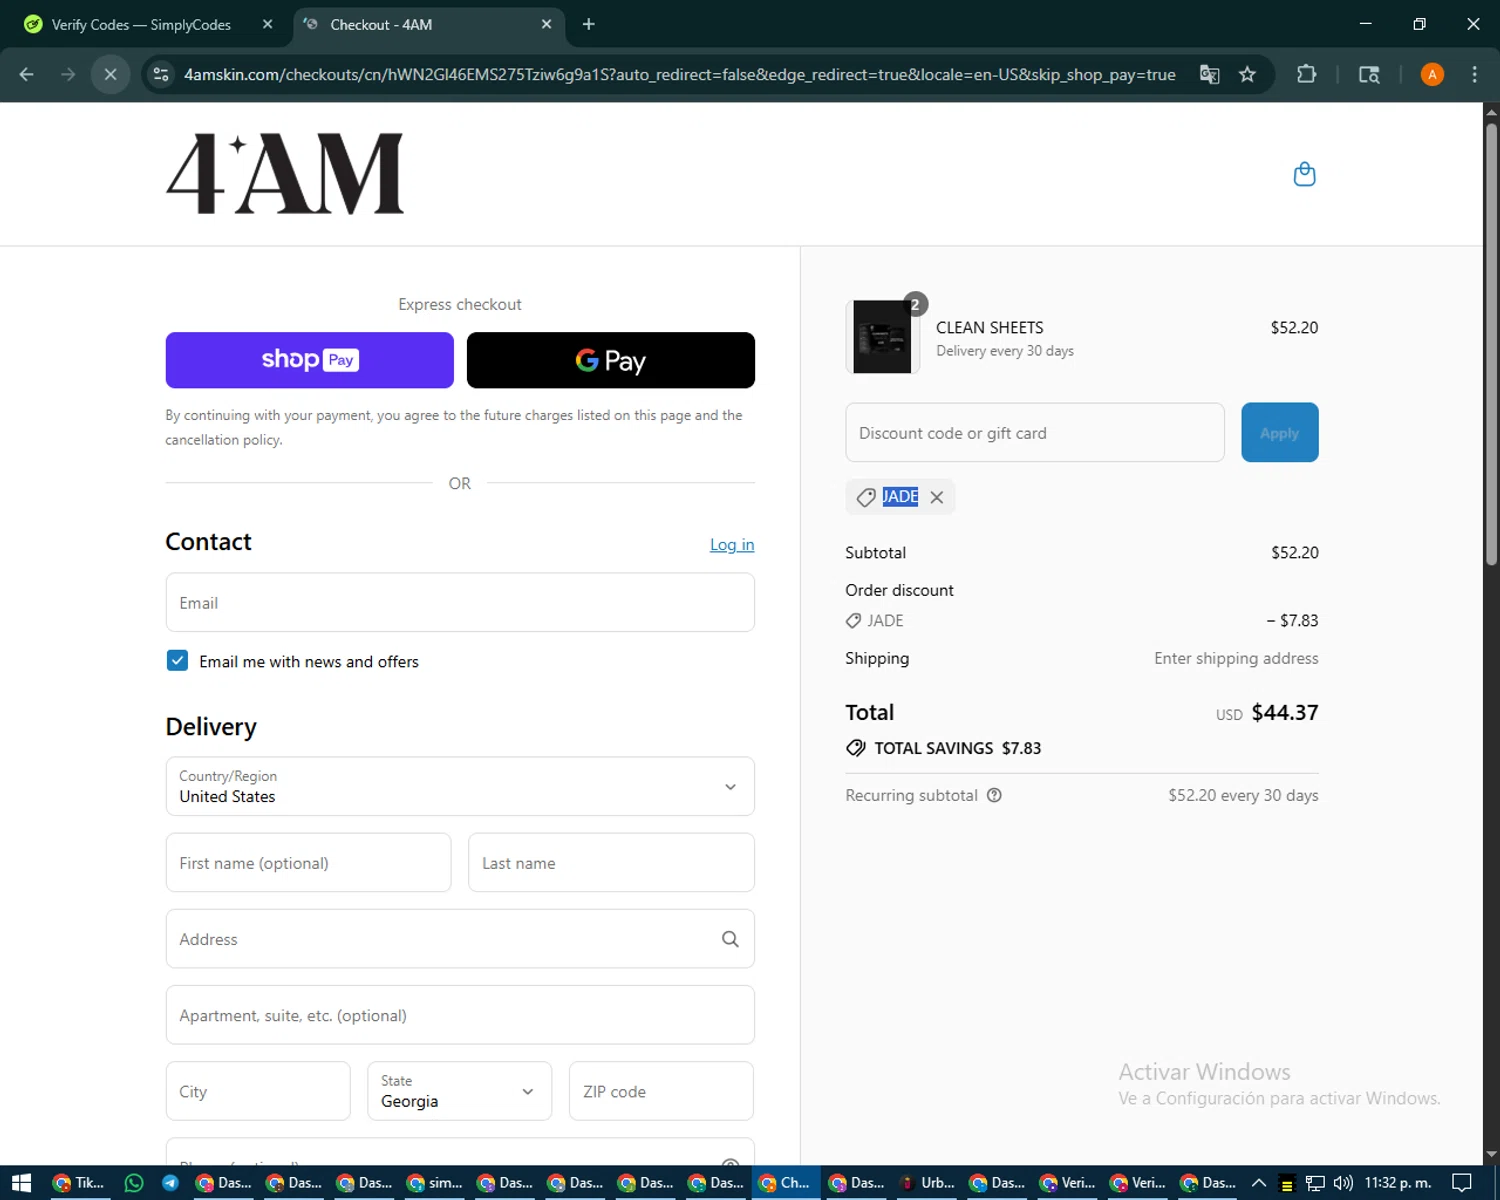Click Discount code or gift card field
This screenshot has height=1200, width=1500.
point(1035,432)
